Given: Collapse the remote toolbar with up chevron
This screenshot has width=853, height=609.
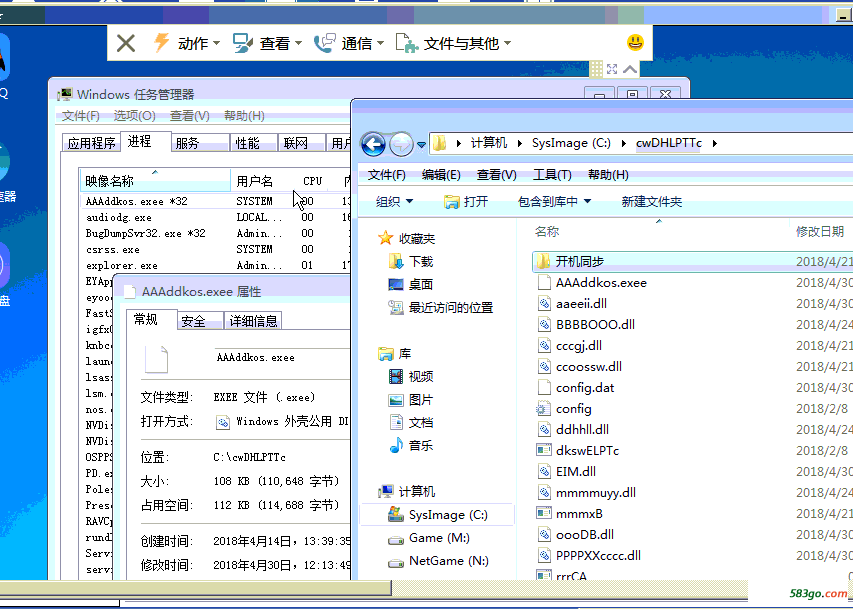Looking at the screenshot, I should coord(630,69).
